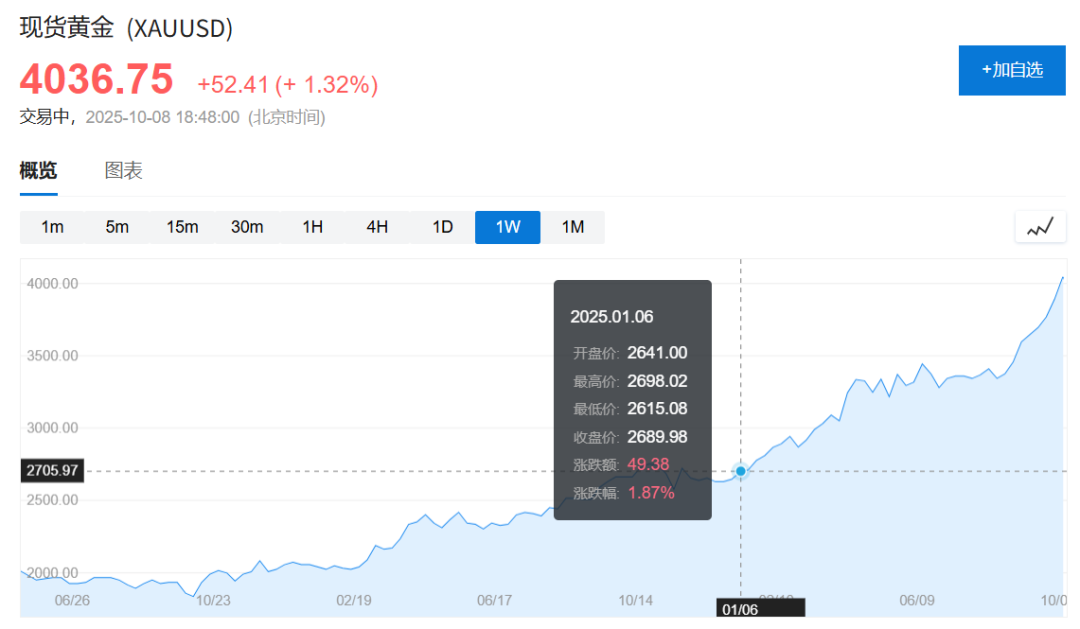Choose the 30m timeframe
This screenshot has width=1080, height=629.
coord(247,227)
